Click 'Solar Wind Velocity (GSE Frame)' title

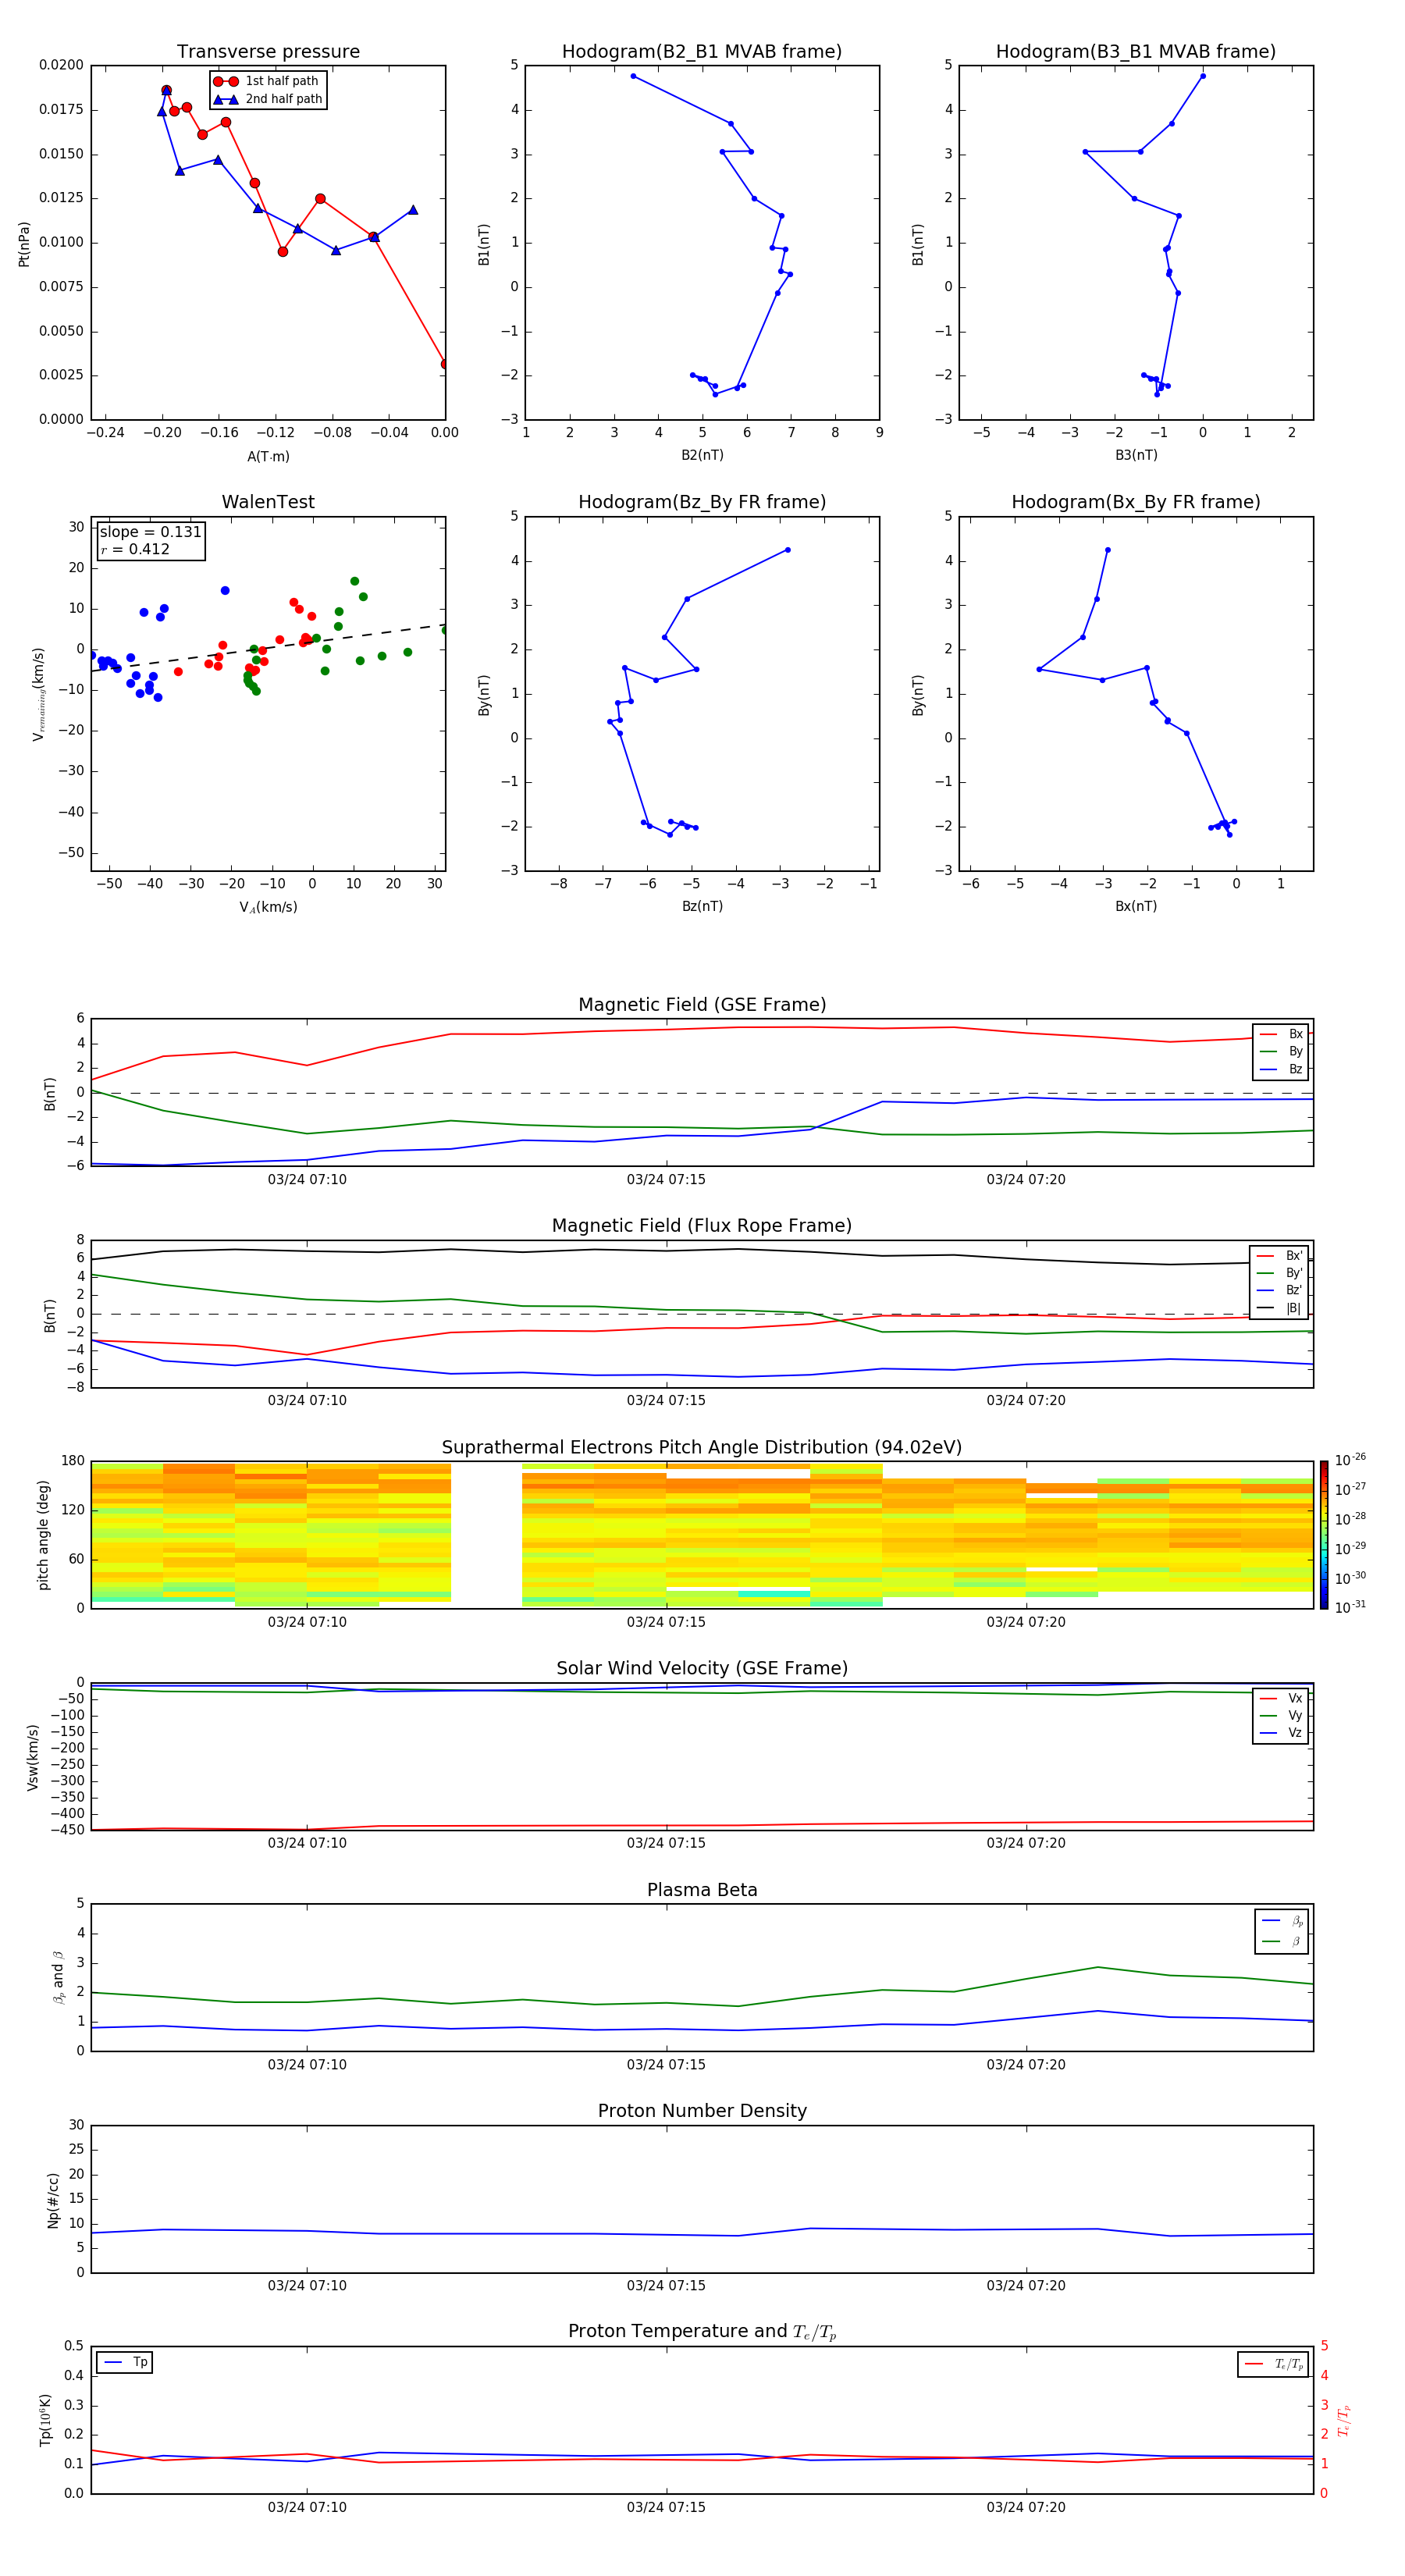(702, 1668)
